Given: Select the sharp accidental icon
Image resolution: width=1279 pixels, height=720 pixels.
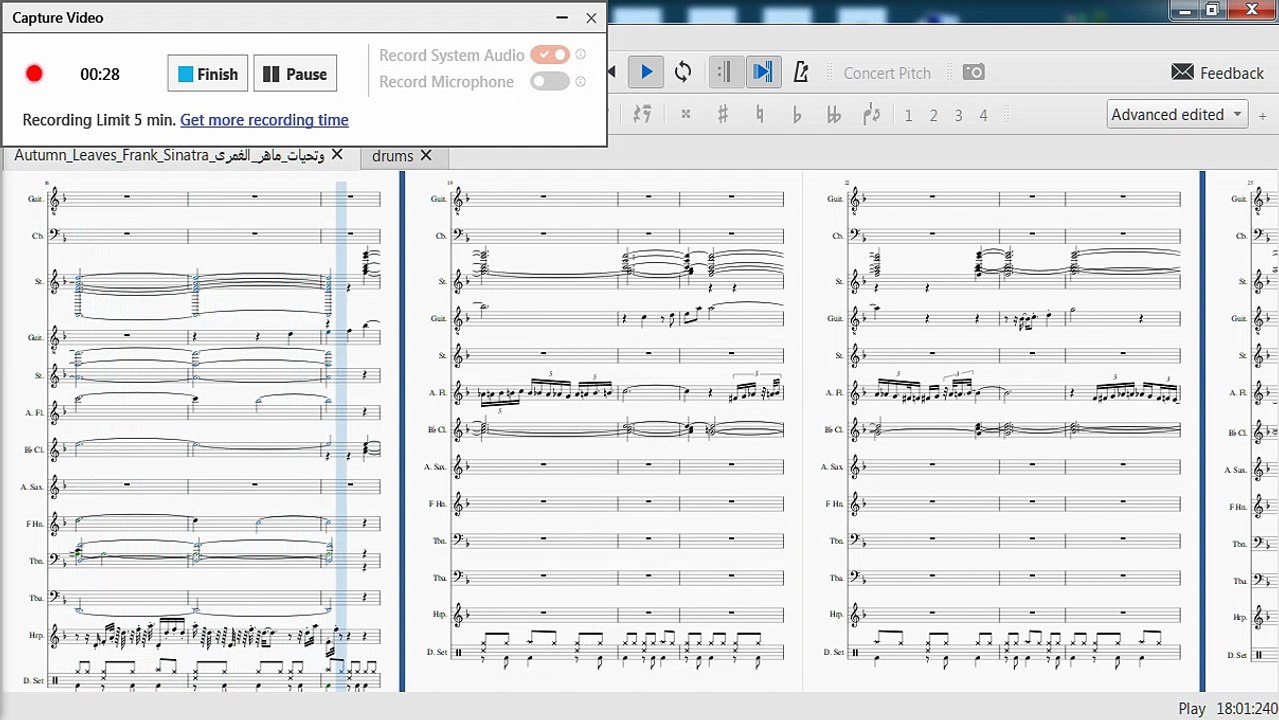Looking at the screenshot, I should tap(722, 115).
